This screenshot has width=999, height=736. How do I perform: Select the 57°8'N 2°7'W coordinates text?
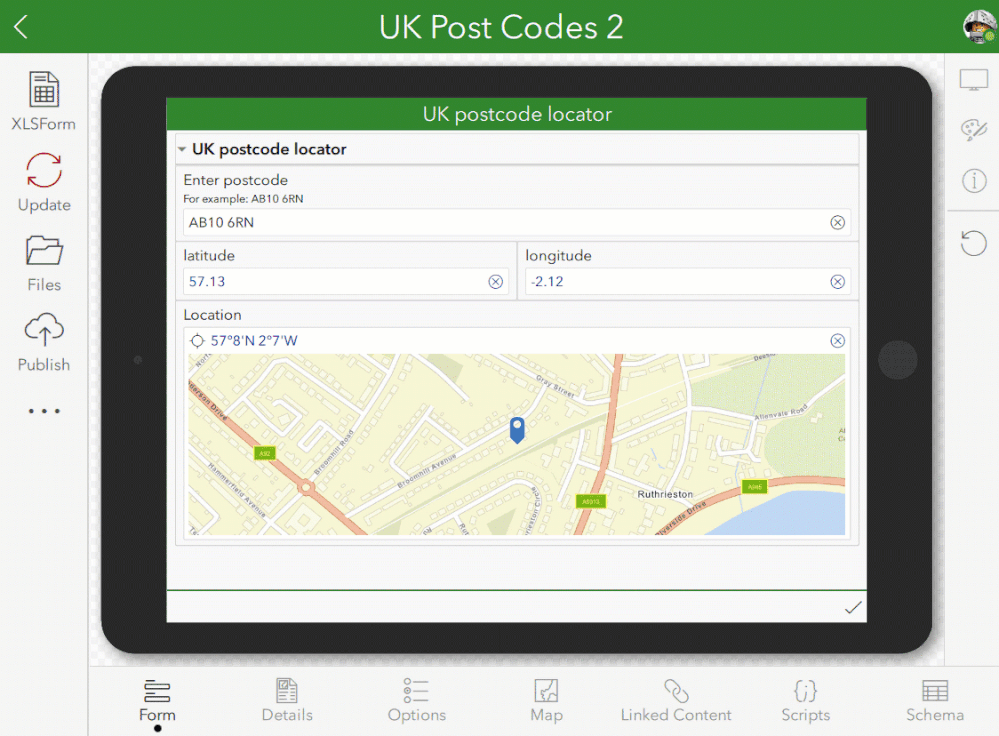click(254, 341)
